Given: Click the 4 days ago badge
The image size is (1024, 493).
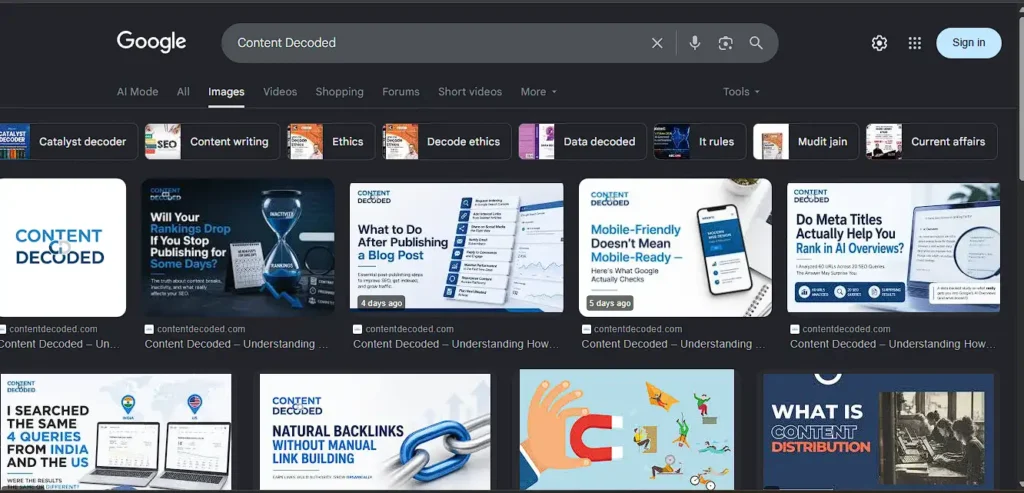Looking at the screenshot, I should [382, 304].
